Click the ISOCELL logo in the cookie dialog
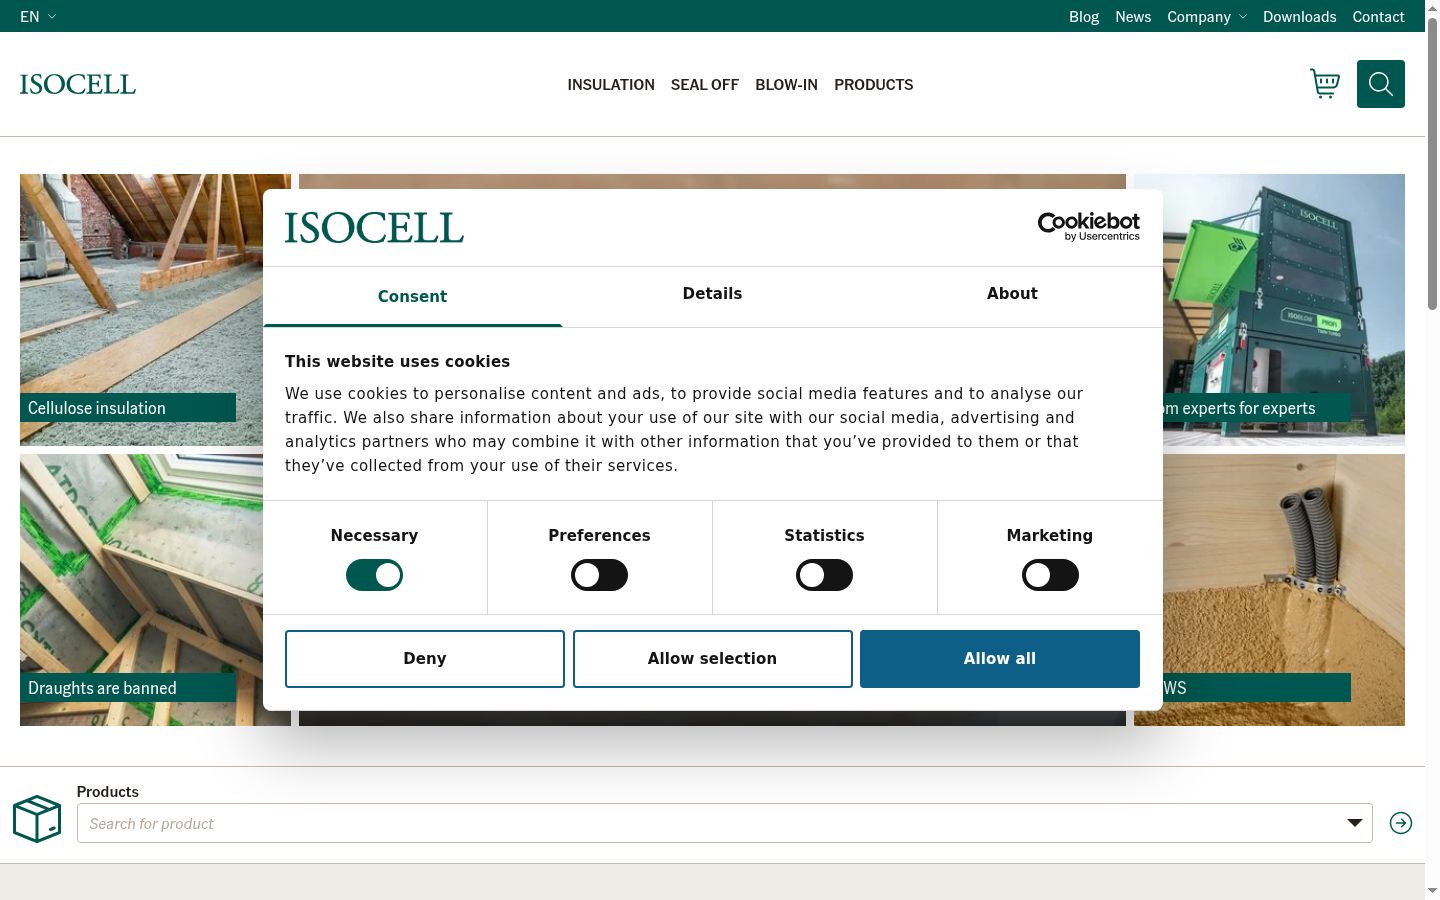1440x900 pixels. coord(374,228)
